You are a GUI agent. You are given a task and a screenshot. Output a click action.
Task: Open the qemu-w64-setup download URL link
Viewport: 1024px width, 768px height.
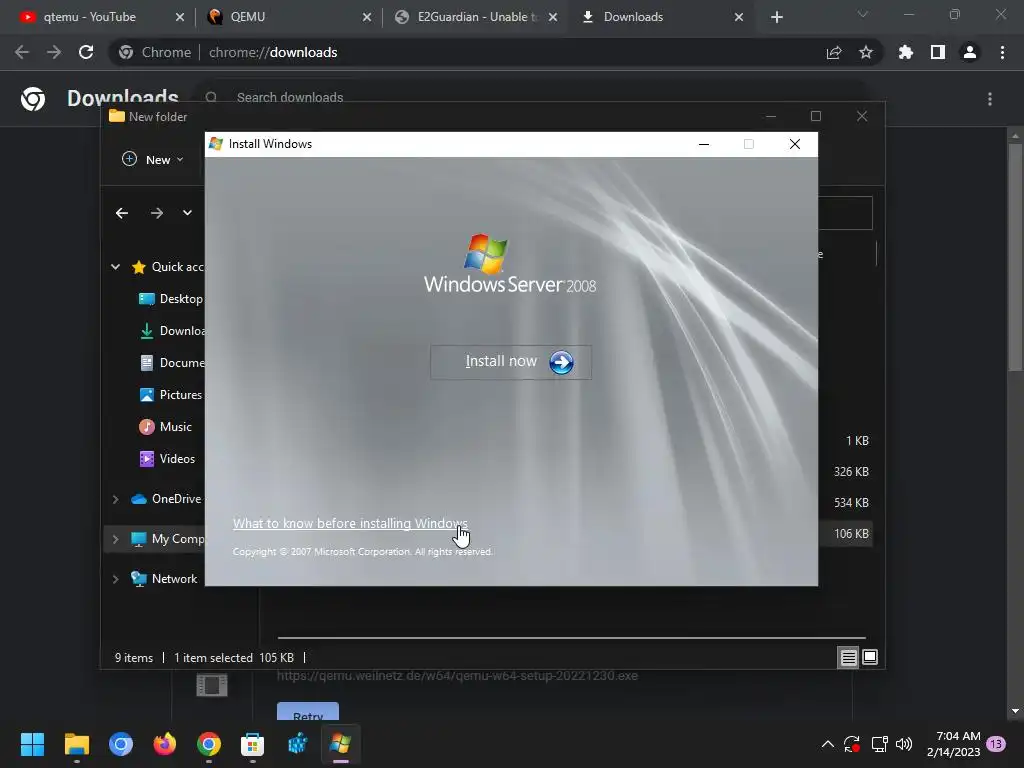[x=457, y=675]
